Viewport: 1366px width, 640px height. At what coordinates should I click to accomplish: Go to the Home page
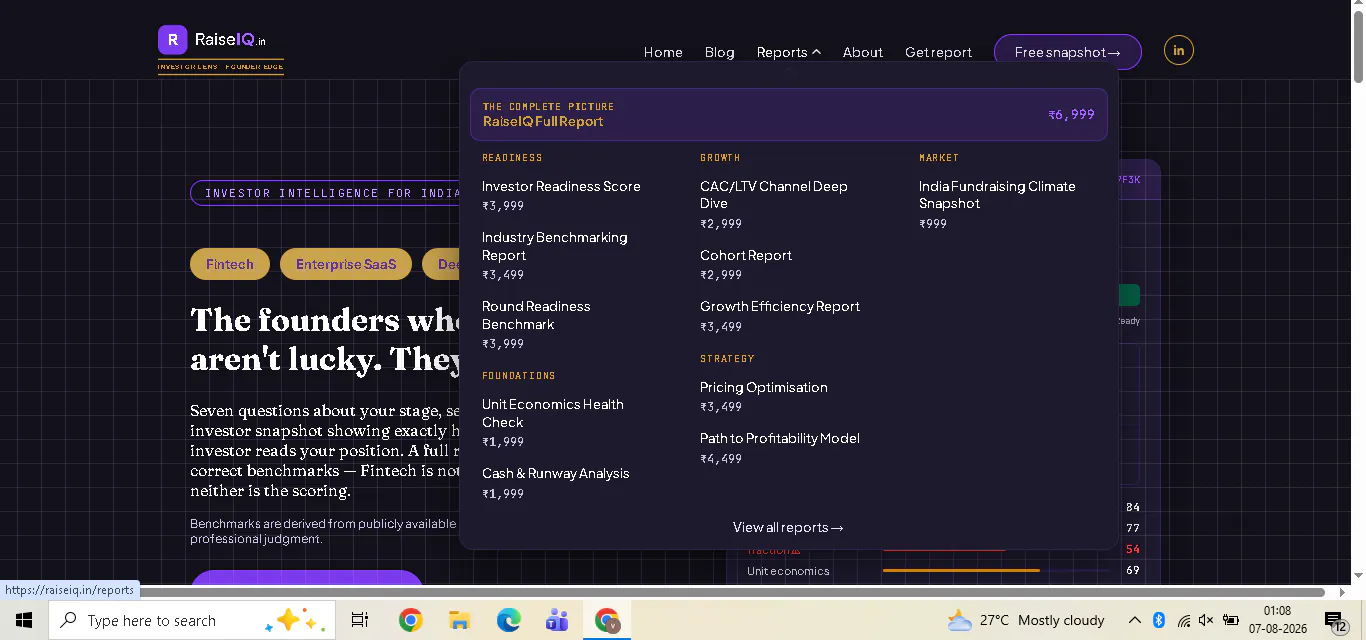[x=663, y=52]
